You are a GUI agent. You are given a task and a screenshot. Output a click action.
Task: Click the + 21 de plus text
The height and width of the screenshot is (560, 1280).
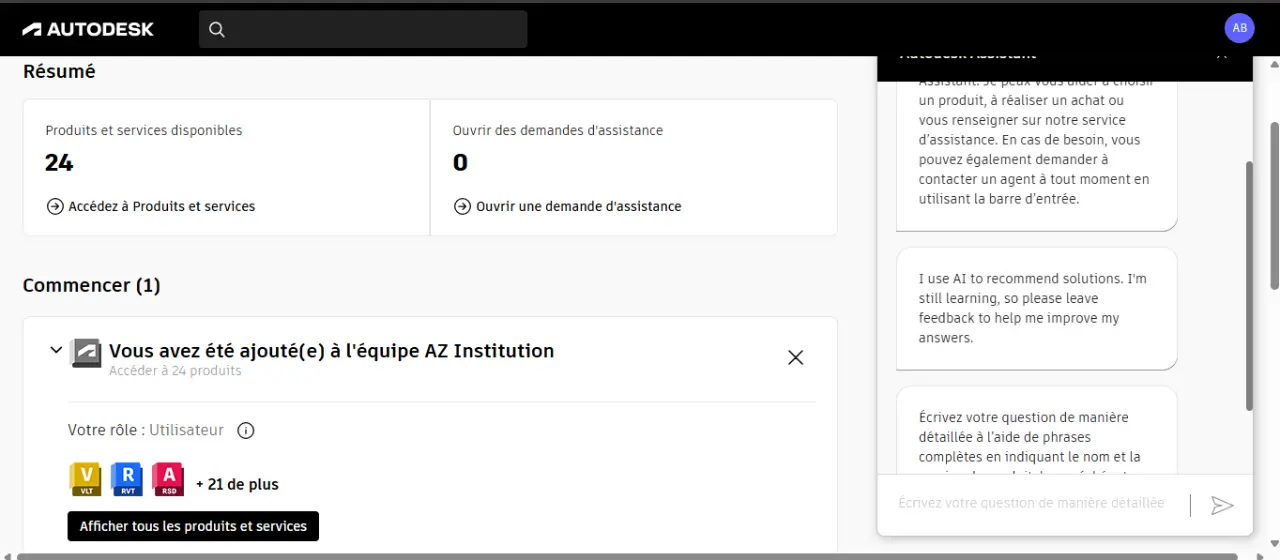click(x=237, y=484)
